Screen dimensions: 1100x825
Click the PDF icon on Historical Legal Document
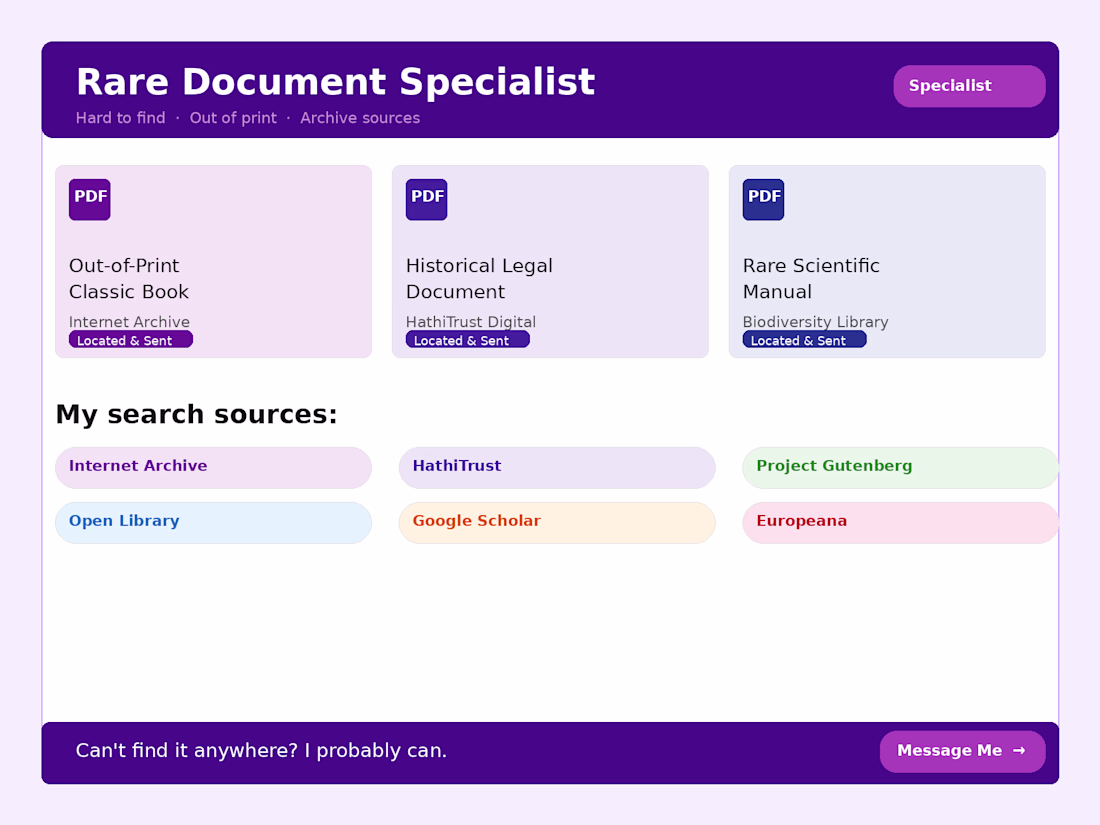click(x=427, y=199)
